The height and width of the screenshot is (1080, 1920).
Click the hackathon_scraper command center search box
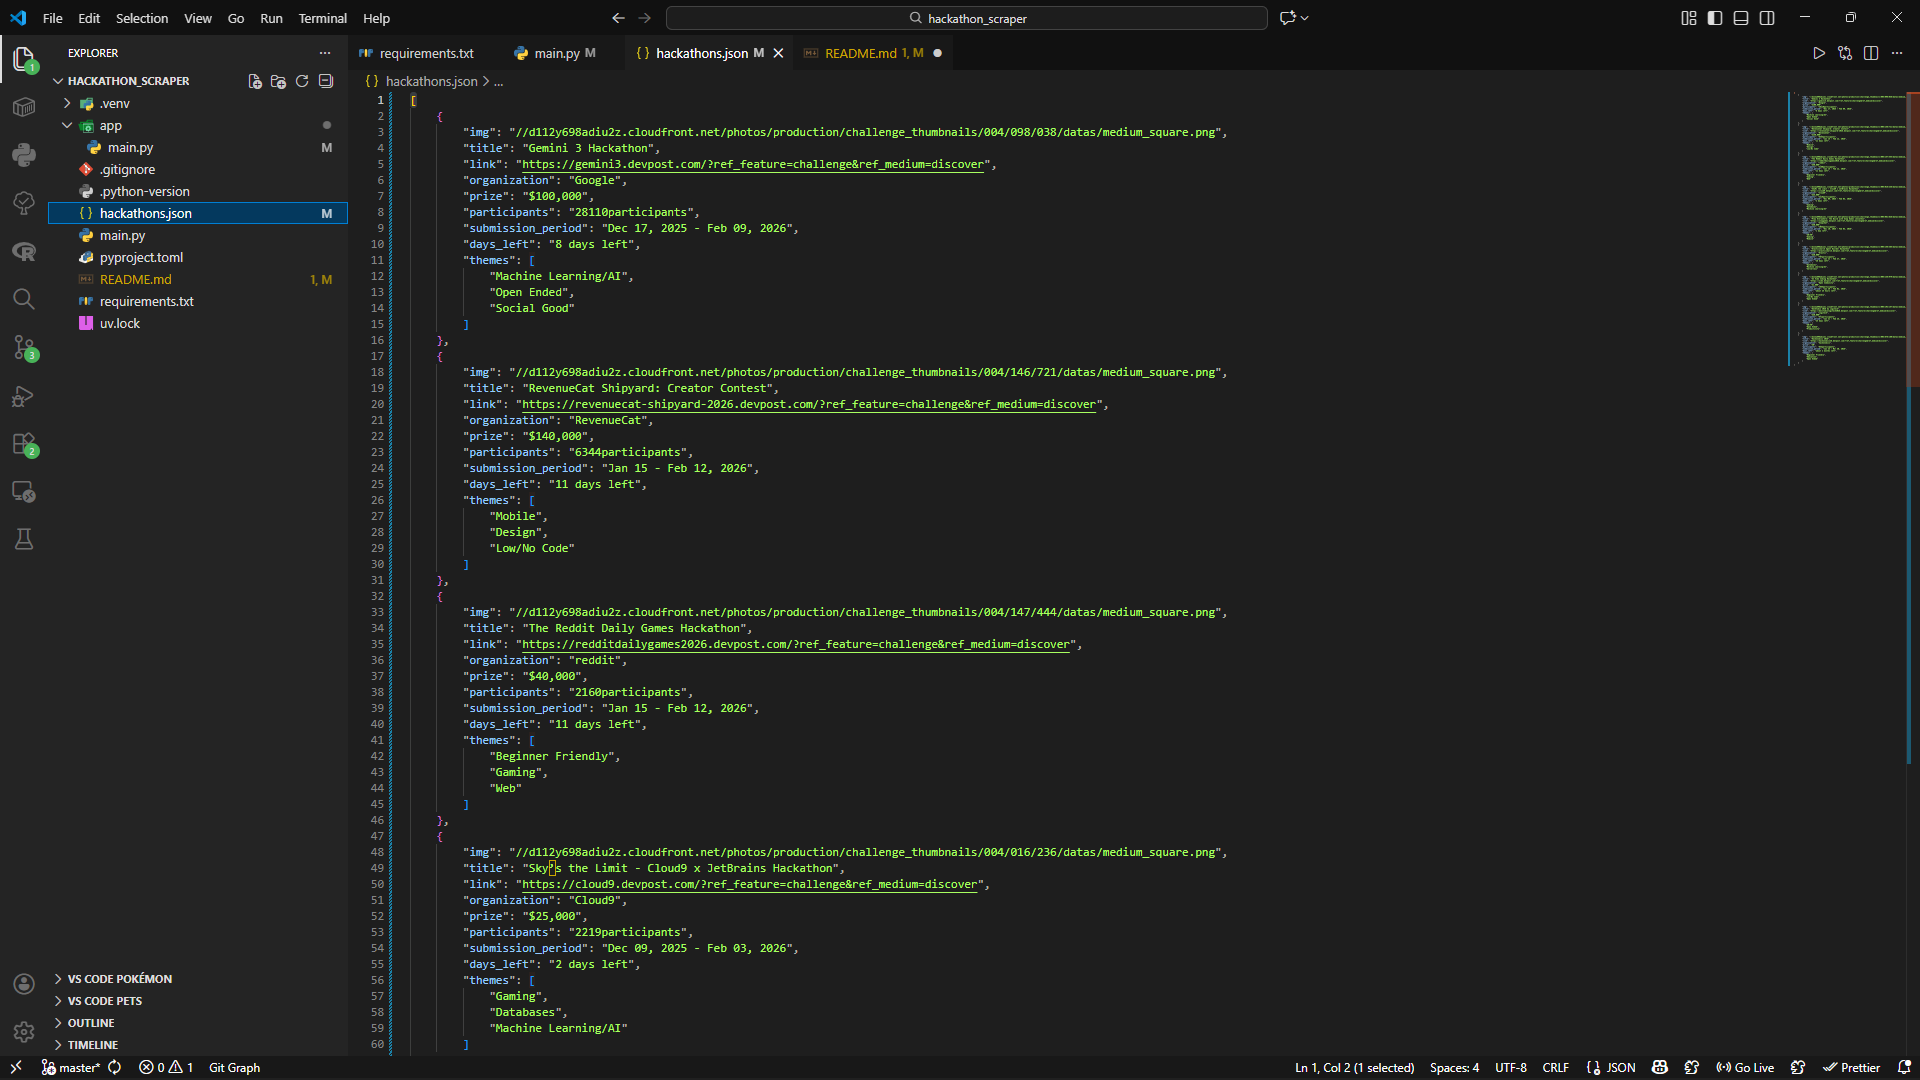966,18
